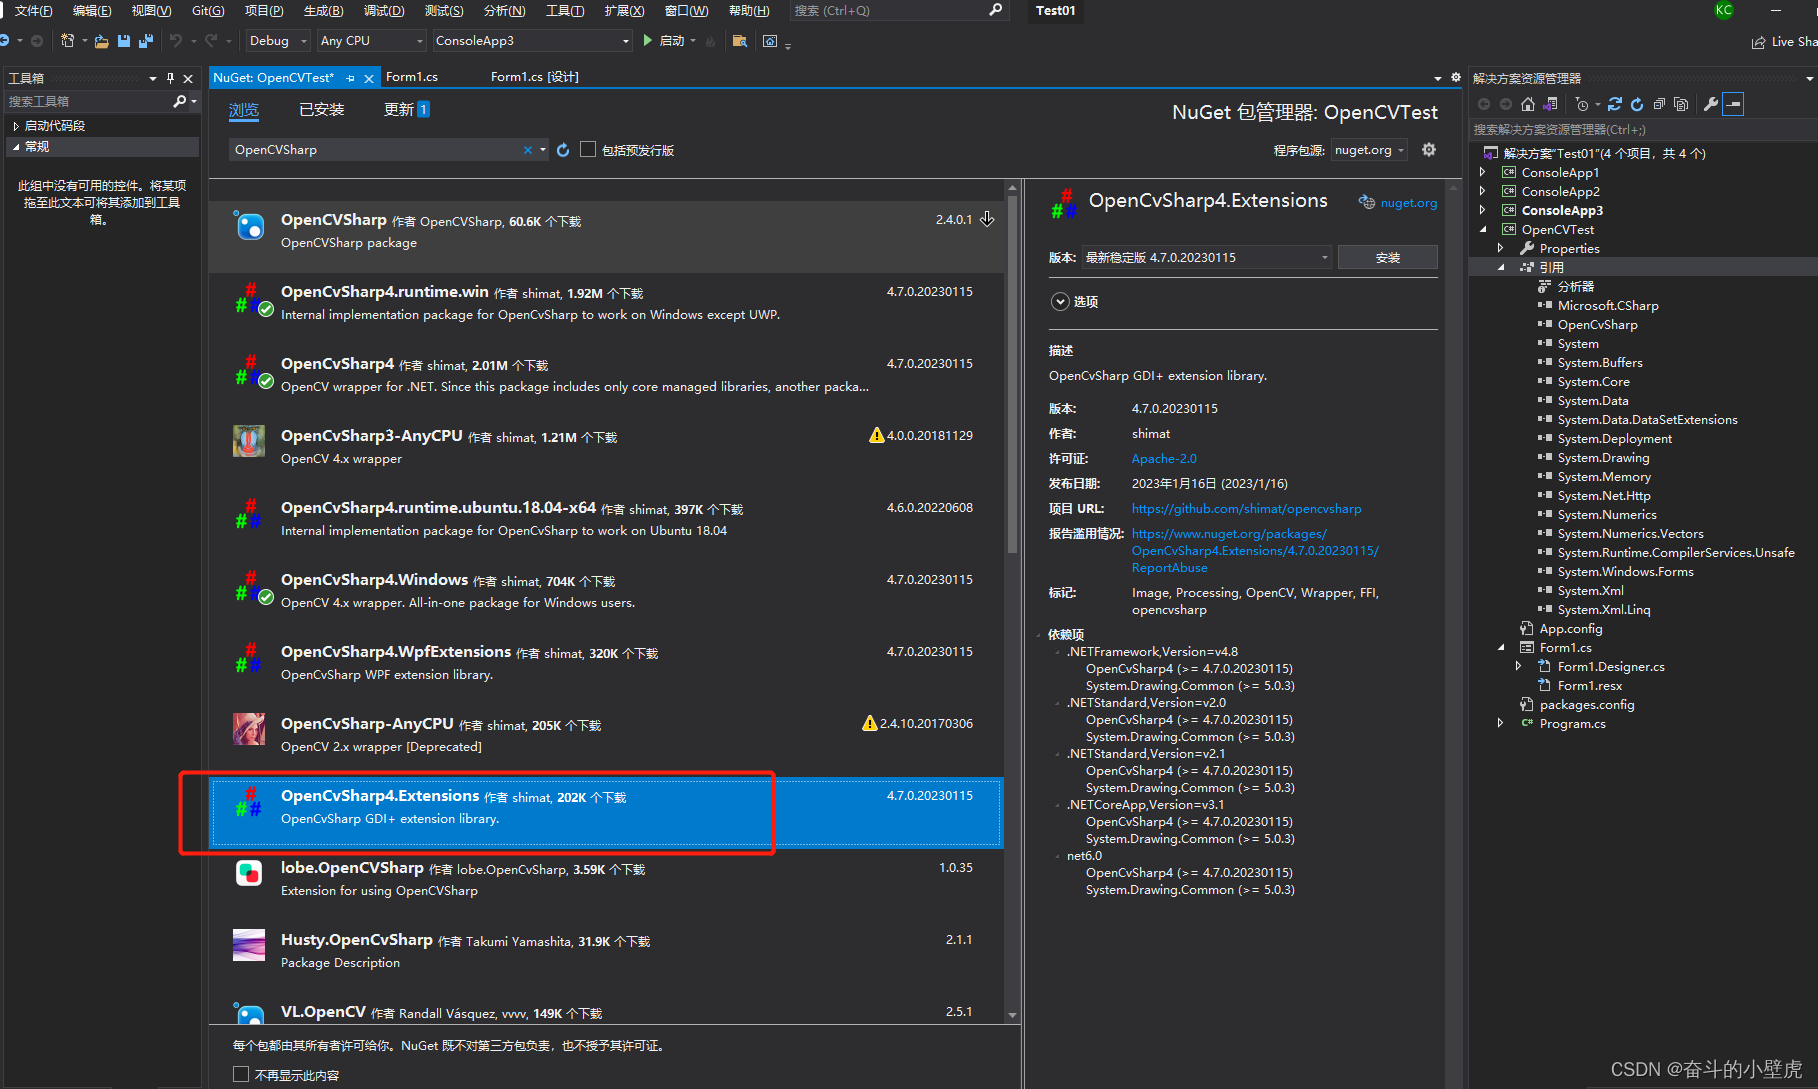Expand the Program.cs tree node
This screenshot has height=1089, width=1818.
[x=1500, y=723]
